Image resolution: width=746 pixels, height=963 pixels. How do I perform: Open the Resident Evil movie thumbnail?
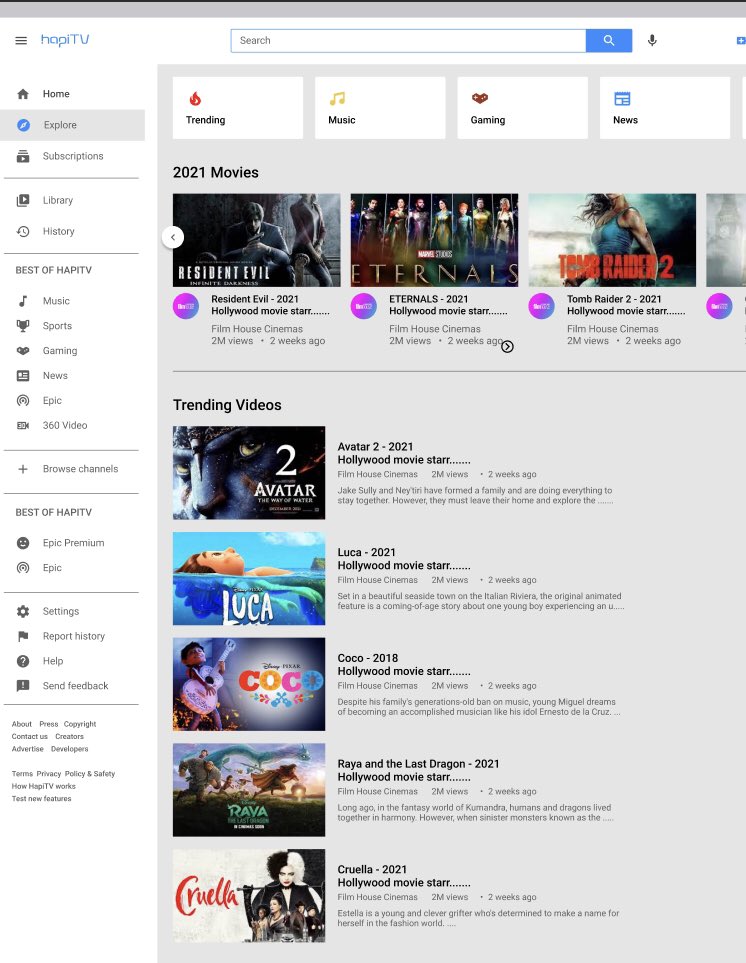pyautogui.click(x=257, y=240)
